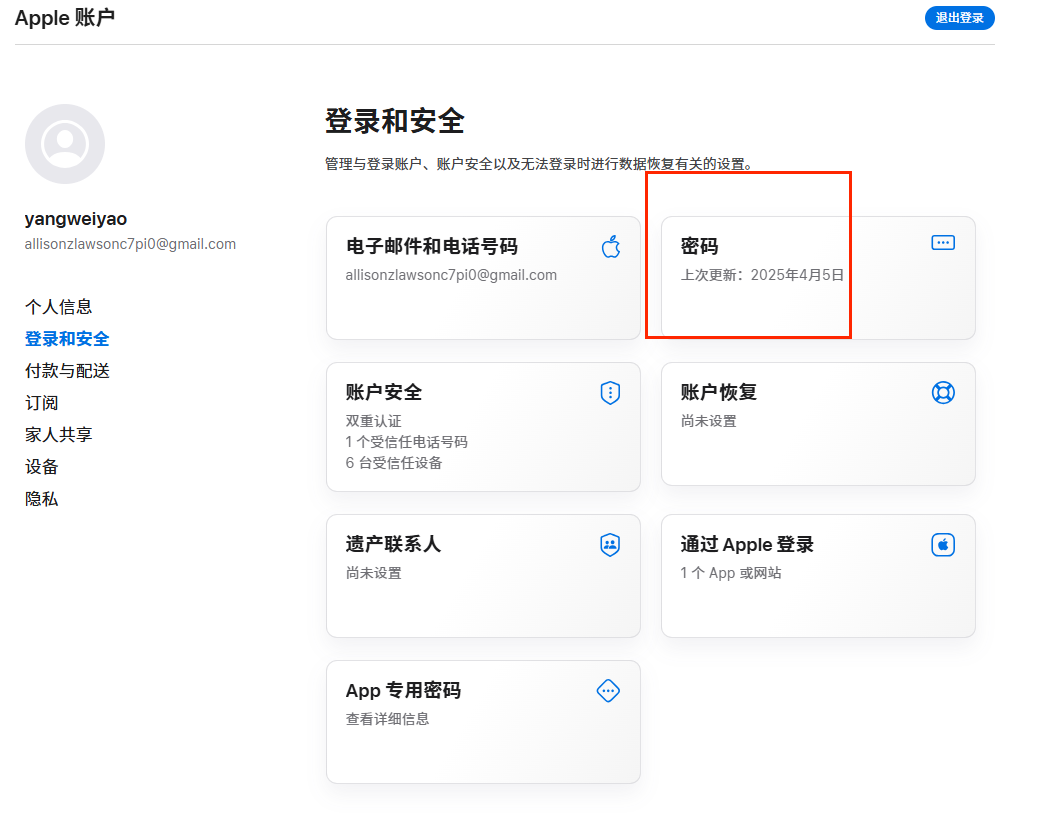
Task: Click the Apple logo icon on email card
Action: pos(610,247)
